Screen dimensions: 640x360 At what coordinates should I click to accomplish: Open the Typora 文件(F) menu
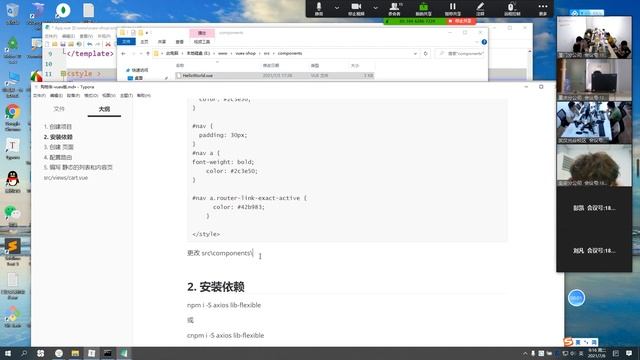click(39, 95)
